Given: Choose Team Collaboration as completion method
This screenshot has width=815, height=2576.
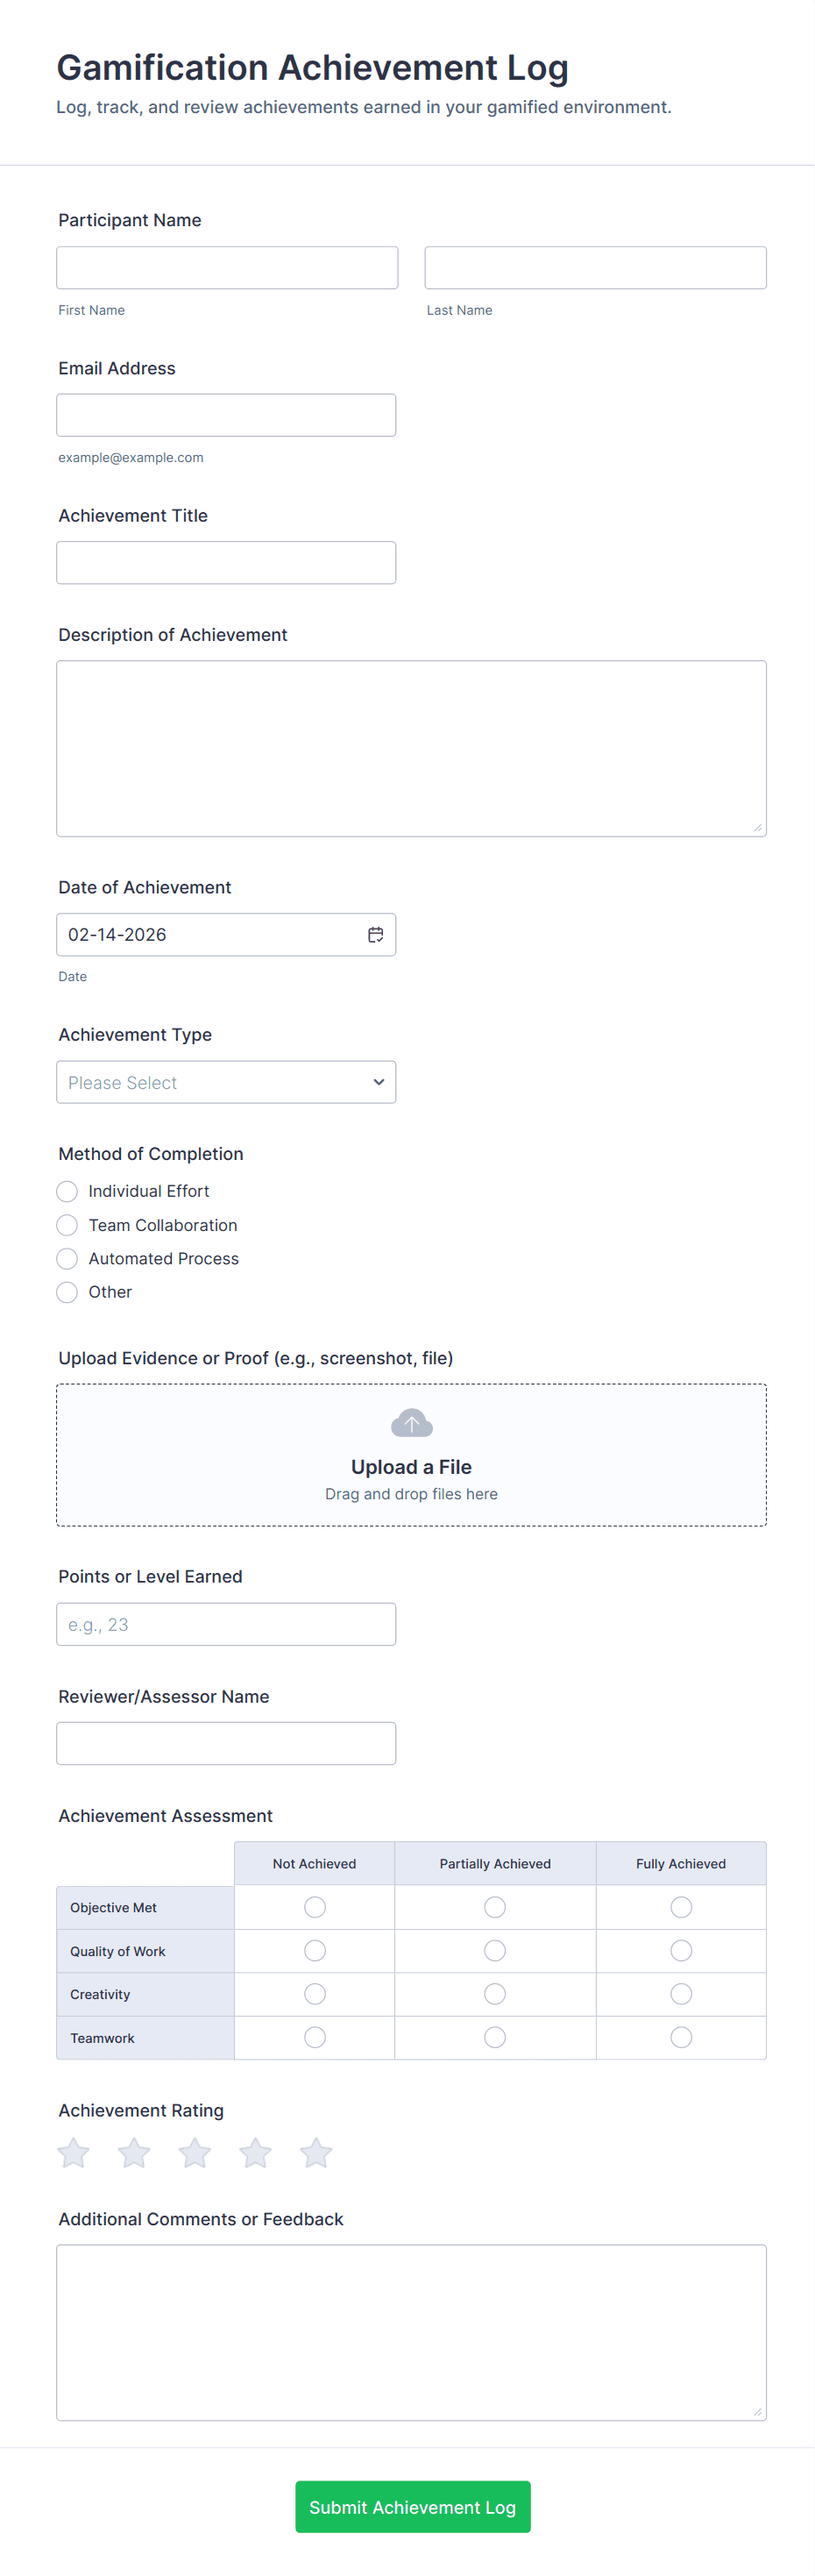Looking at the screenshot, I should pos(67,1225).
